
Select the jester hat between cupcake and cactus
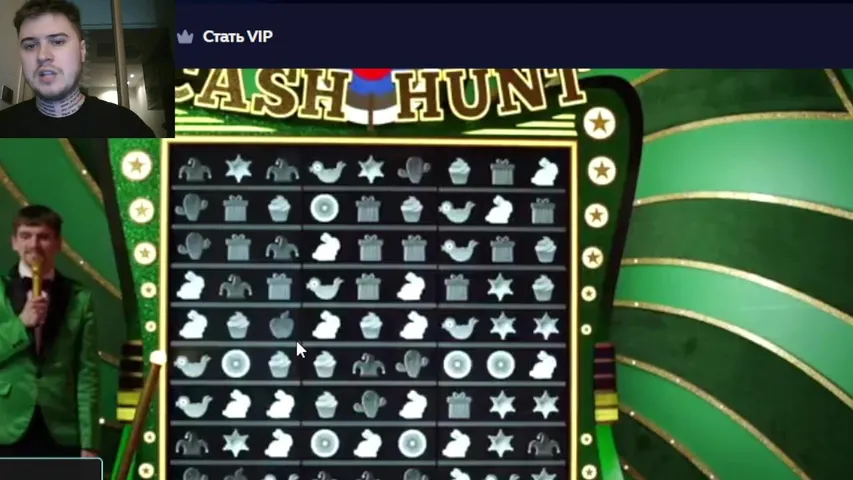coord(369,366)
